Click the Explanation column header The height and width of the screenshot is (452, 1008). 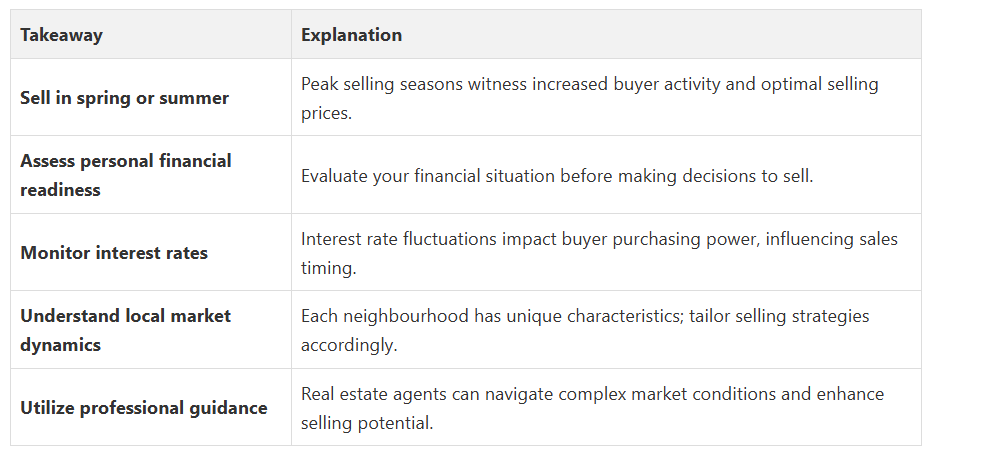(x=606, y=34)
